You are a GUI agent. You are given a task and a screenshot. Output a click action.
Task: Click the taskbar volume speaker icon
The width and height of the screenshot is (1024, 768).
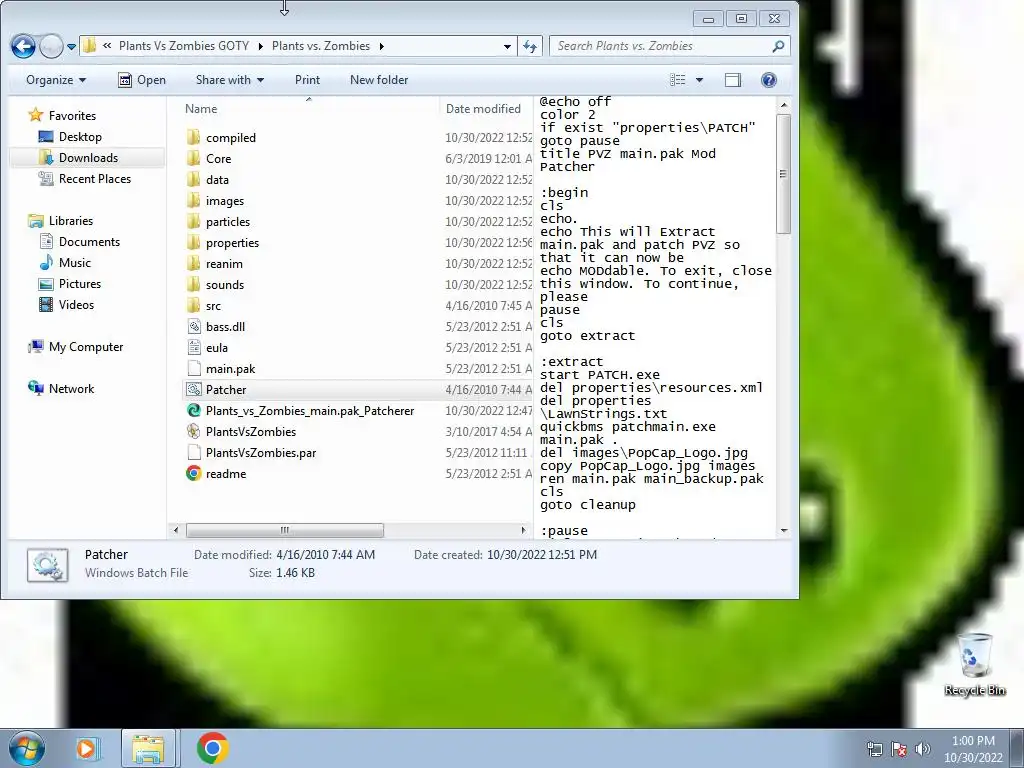[x=923, y=749]
